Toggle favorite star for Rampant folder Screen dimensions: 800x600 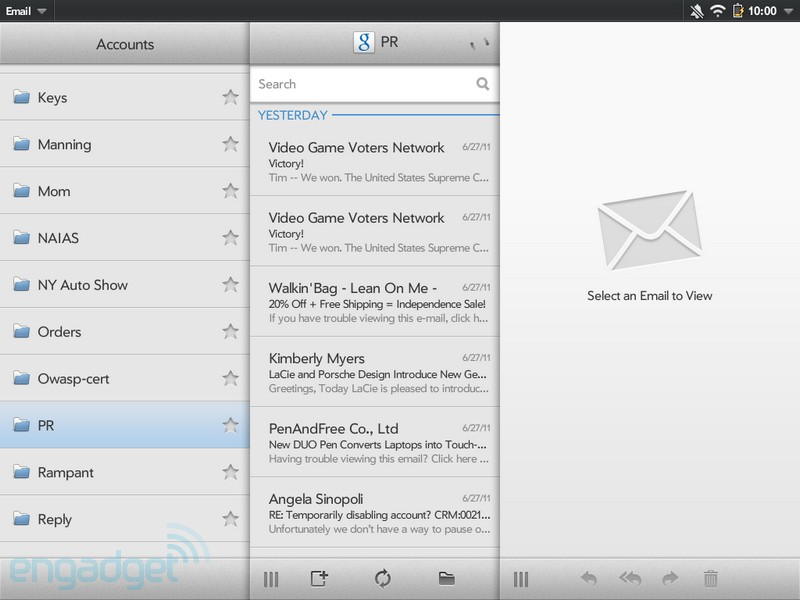pos(231,472)
